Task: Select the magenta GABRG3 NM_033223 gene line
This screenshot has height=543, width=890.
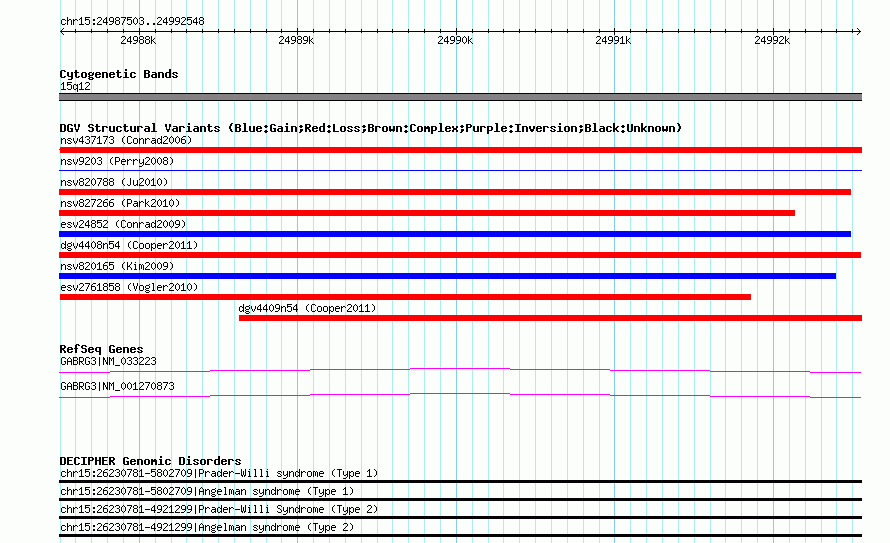Action: (x=460, y=371)
